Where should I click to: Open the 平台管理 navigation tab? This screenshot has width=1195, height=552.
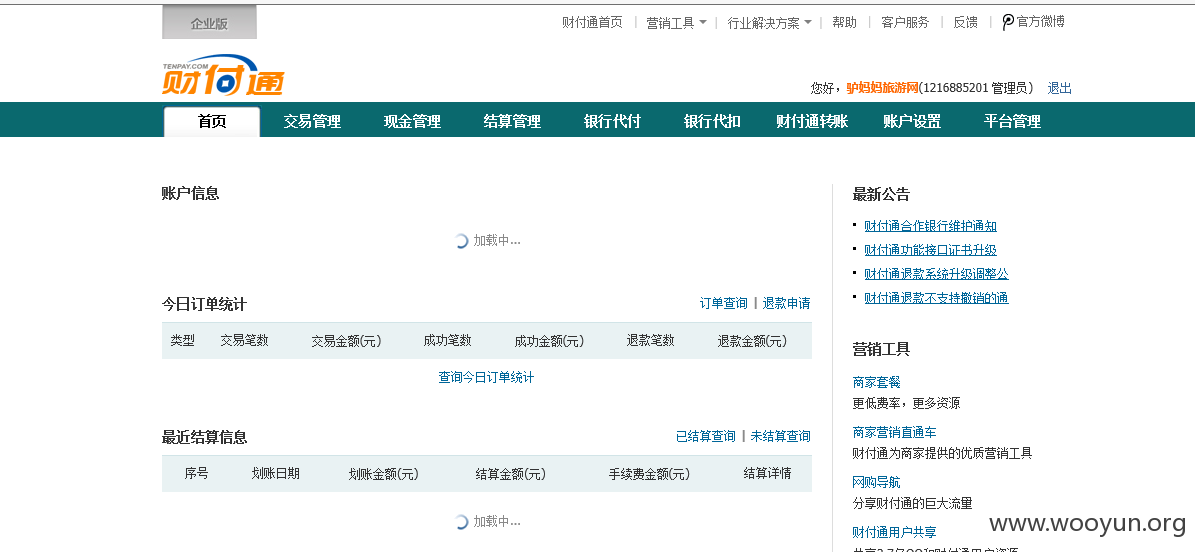coord(1012,121)
